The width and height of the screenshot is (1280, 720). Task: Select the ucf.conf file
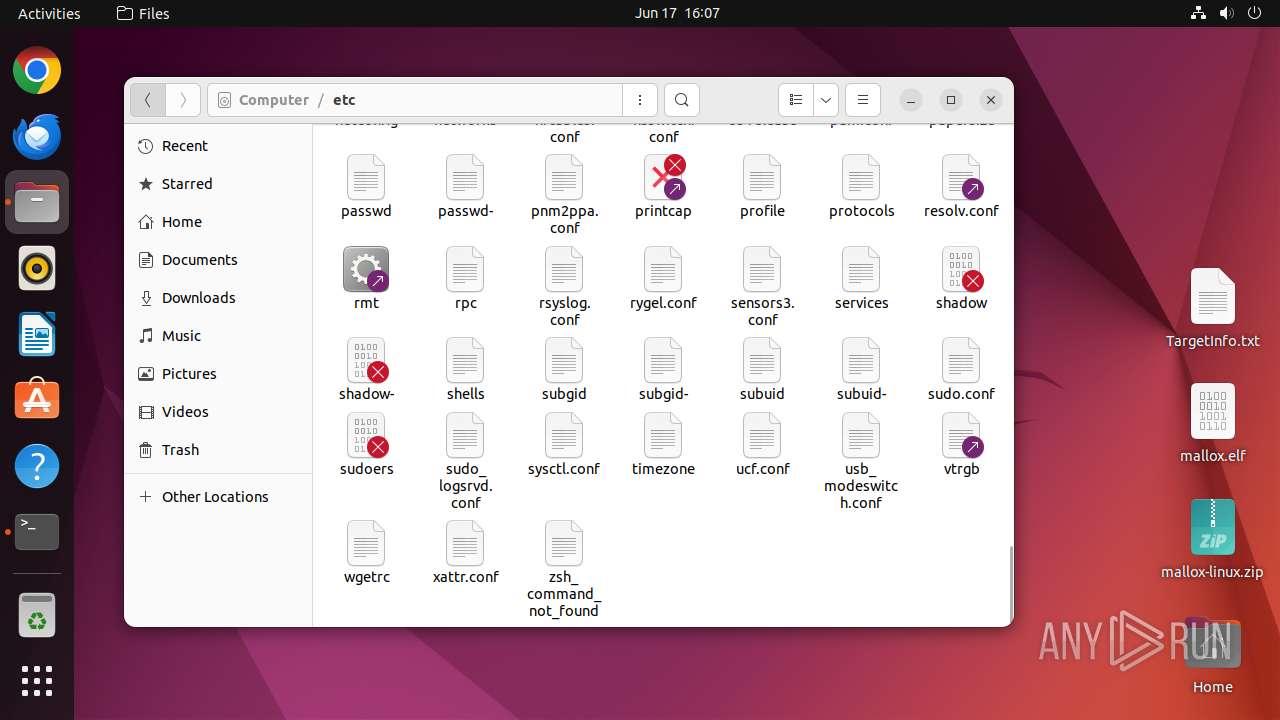coord(762,435)
